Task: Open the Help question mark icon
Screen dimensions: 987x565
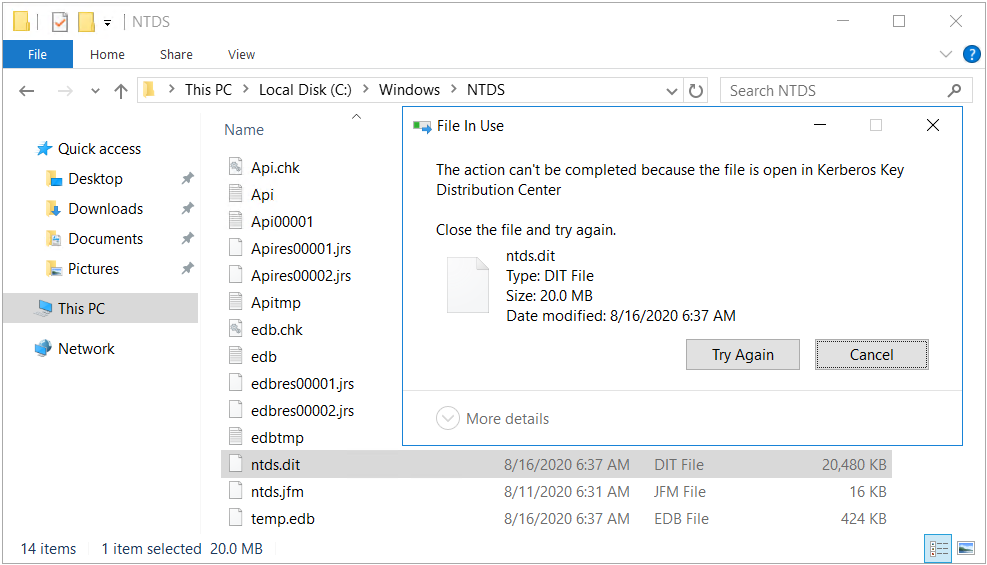Action: 971,54
